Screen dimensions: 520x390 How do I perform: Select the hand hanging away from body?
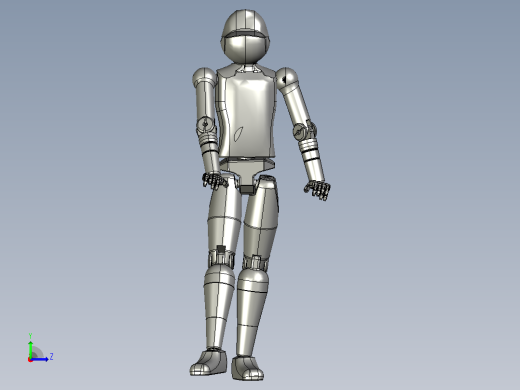pyautogui.click(x=317, y=190)
